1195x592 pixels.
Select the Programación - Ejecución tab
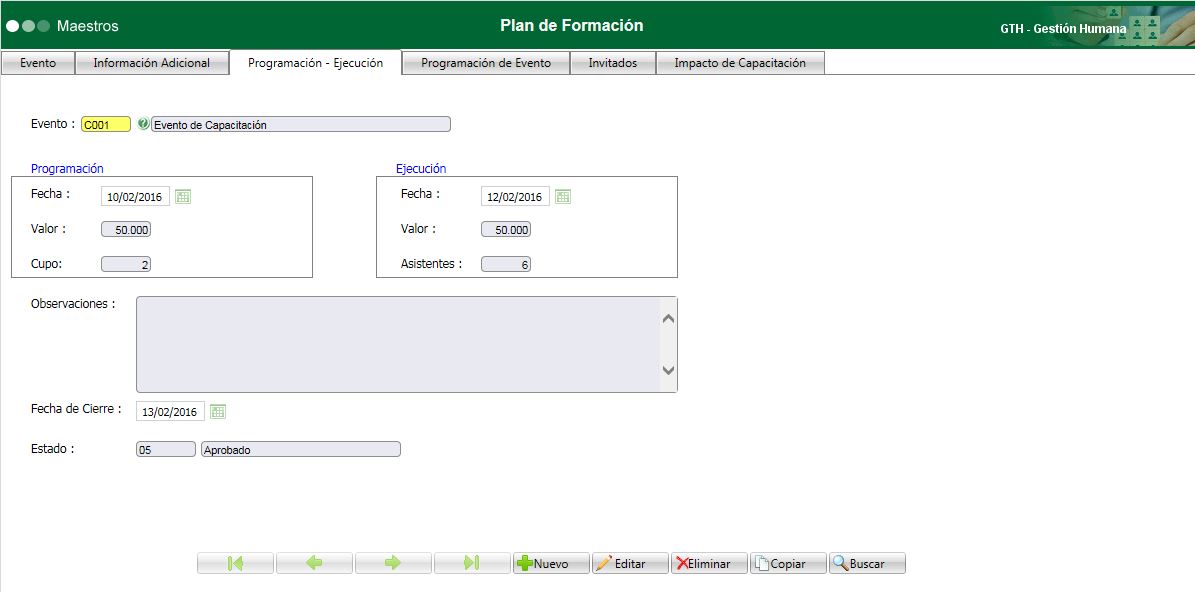(x=316, y=63)
